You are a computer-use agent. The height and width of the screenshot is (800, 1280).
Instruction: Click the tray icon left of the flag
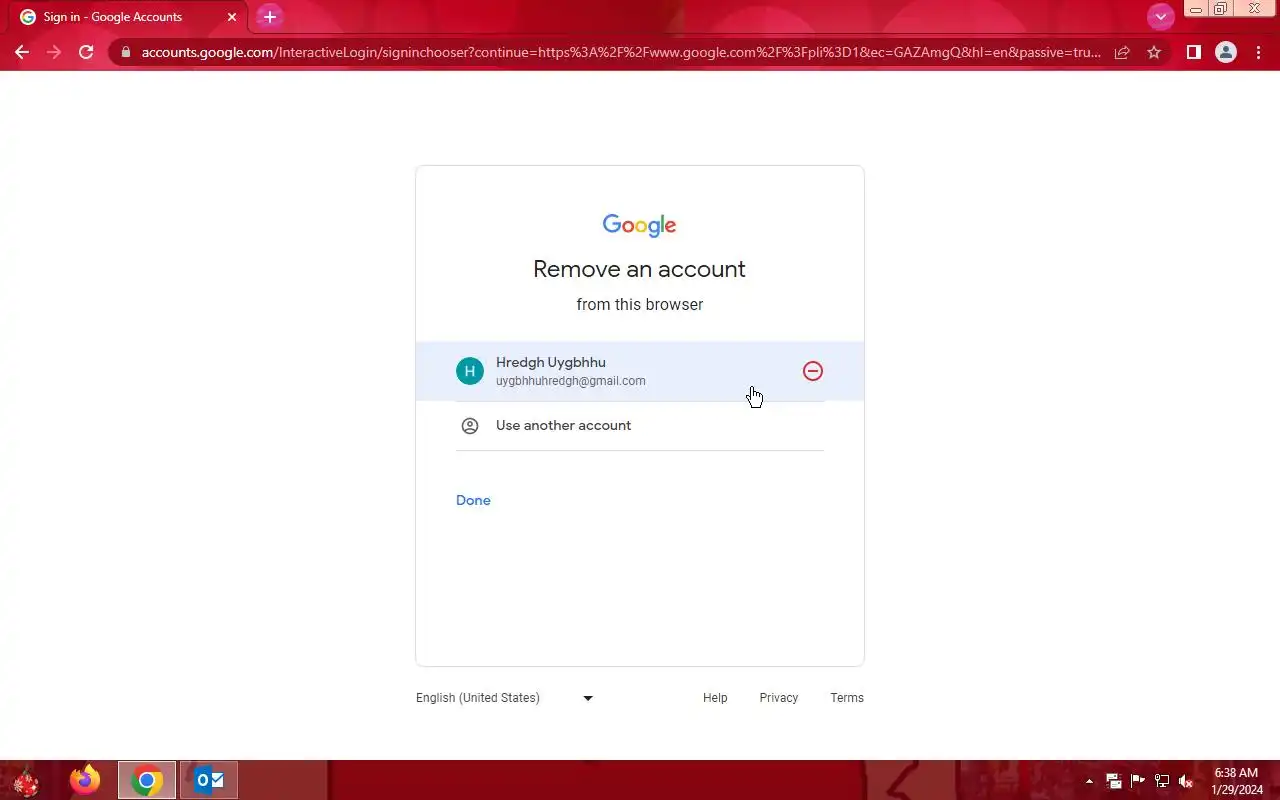pyautogui.click(x=1114, y=781)
